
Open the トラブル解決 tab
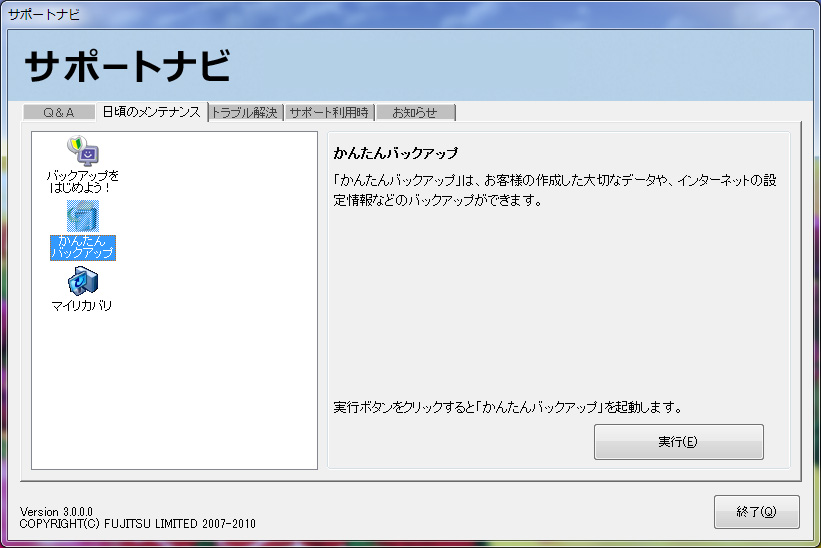pyautogui.click(x=245, y=113)
